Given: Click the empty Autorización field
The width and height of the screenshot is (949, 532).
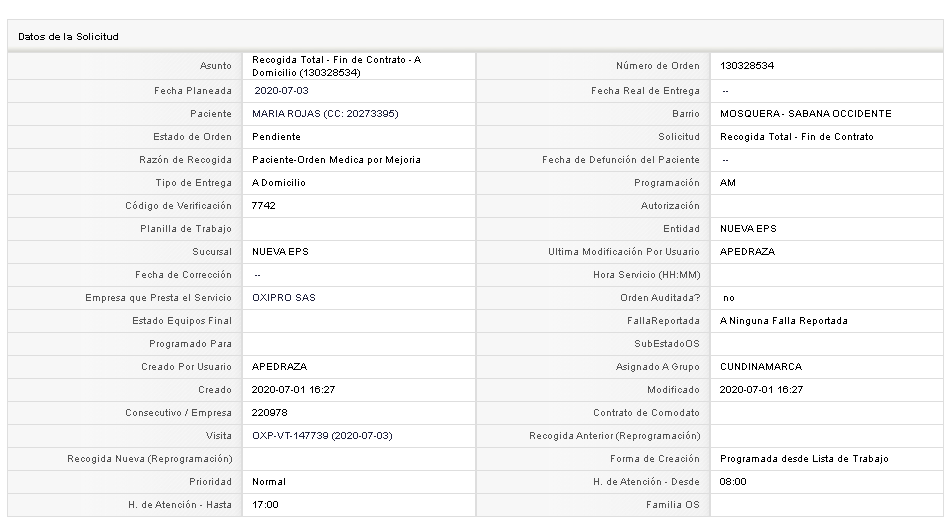Looking at the screenshot, I should (827, 206).
